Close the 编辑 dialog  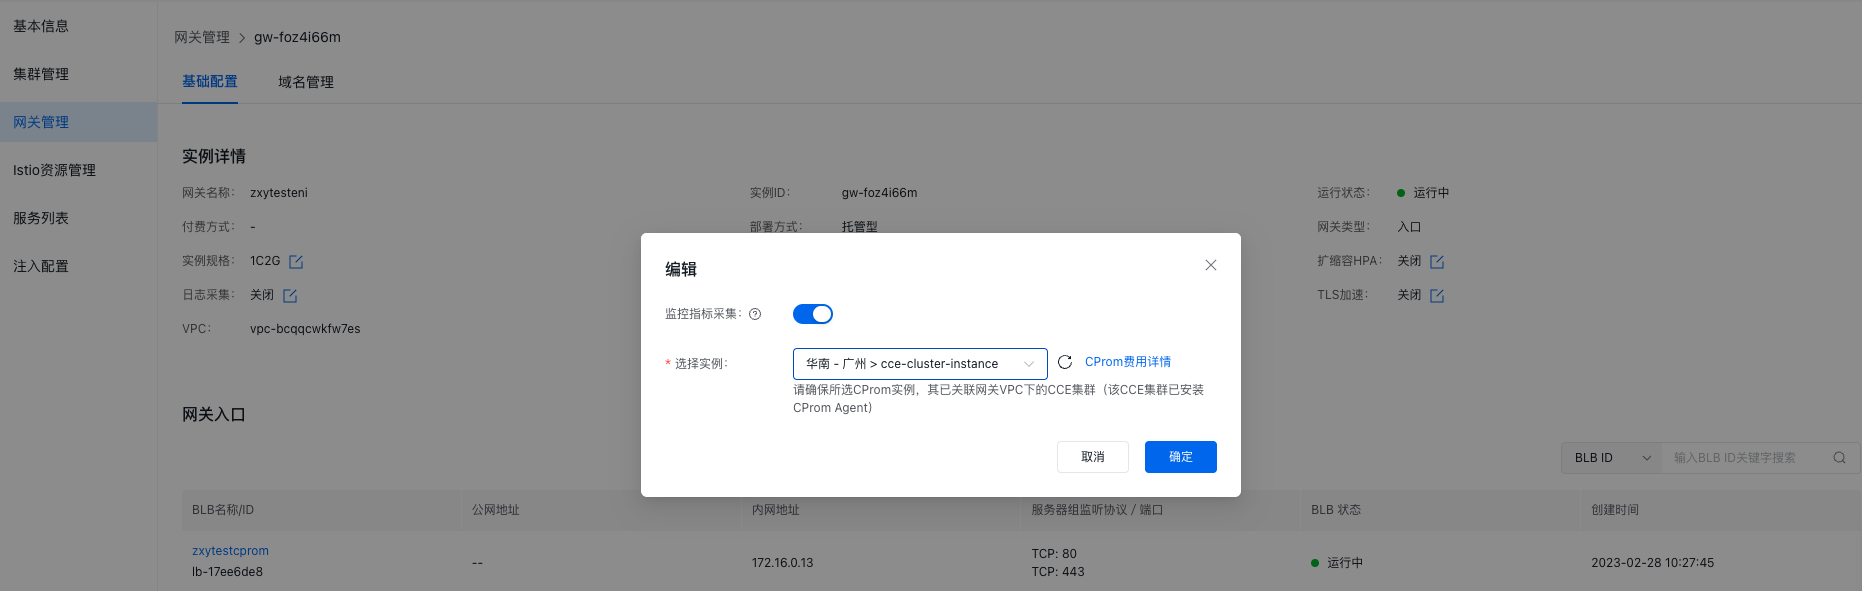click(x=1211, y=265)
